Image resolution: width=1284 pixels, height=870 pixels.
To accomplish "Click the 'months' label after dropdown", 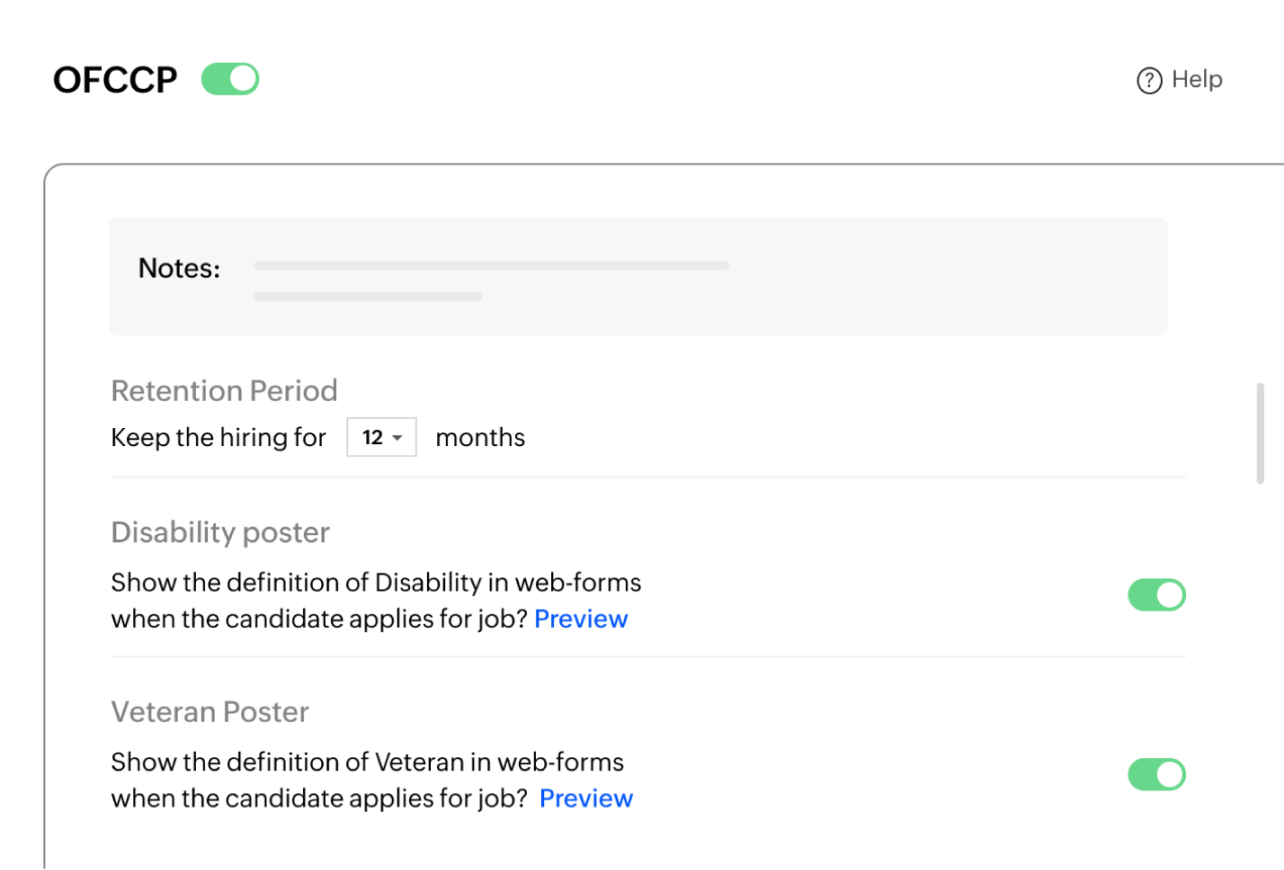I will click(480, 438).
